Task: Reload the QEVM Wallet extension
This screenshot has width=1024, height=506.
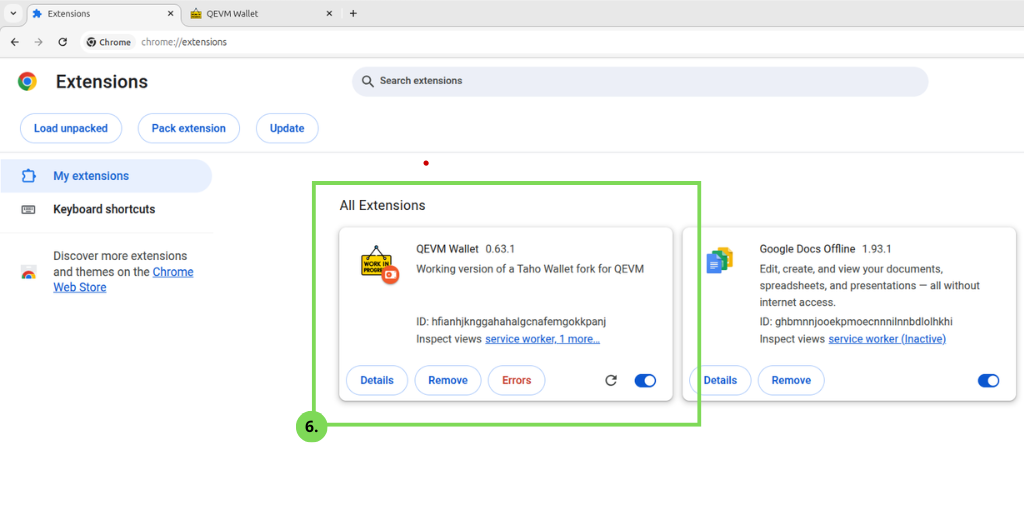Action: (611, 380)
